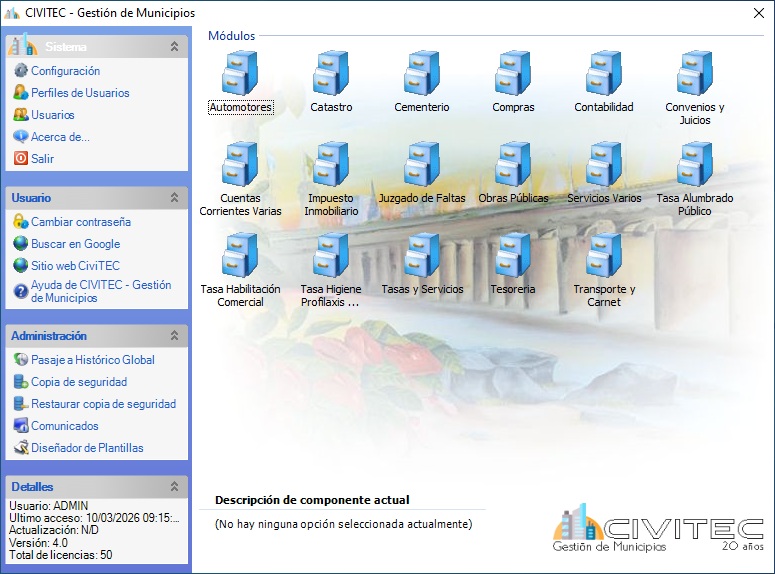The height and width of the screenshot is (574, 775).
Task: Launch the Compras module icon
Action: (513, 73)
